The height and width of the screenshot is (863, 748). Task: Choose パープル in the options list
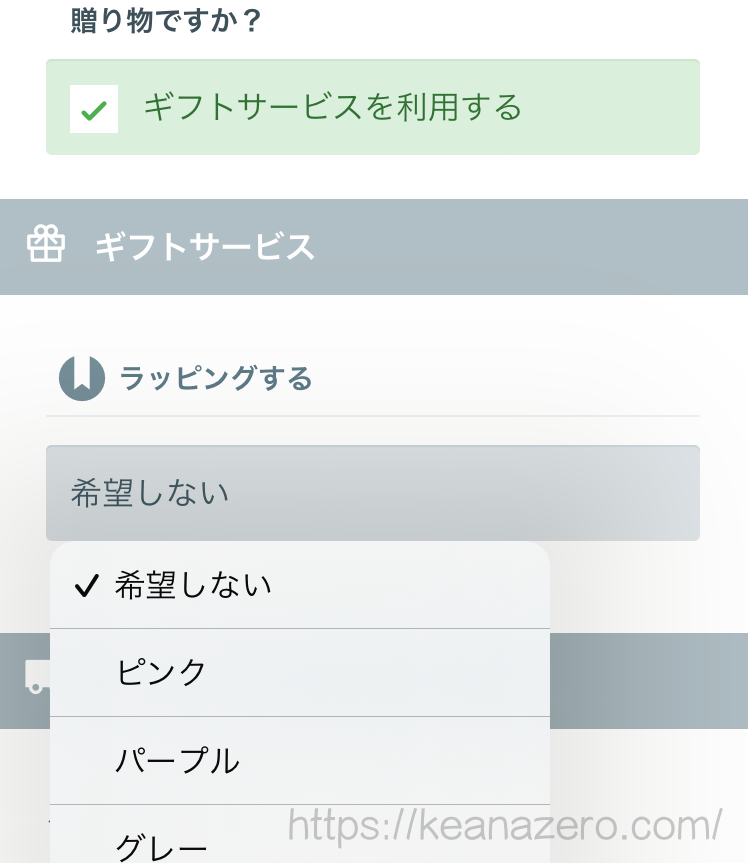pos(179,760)
